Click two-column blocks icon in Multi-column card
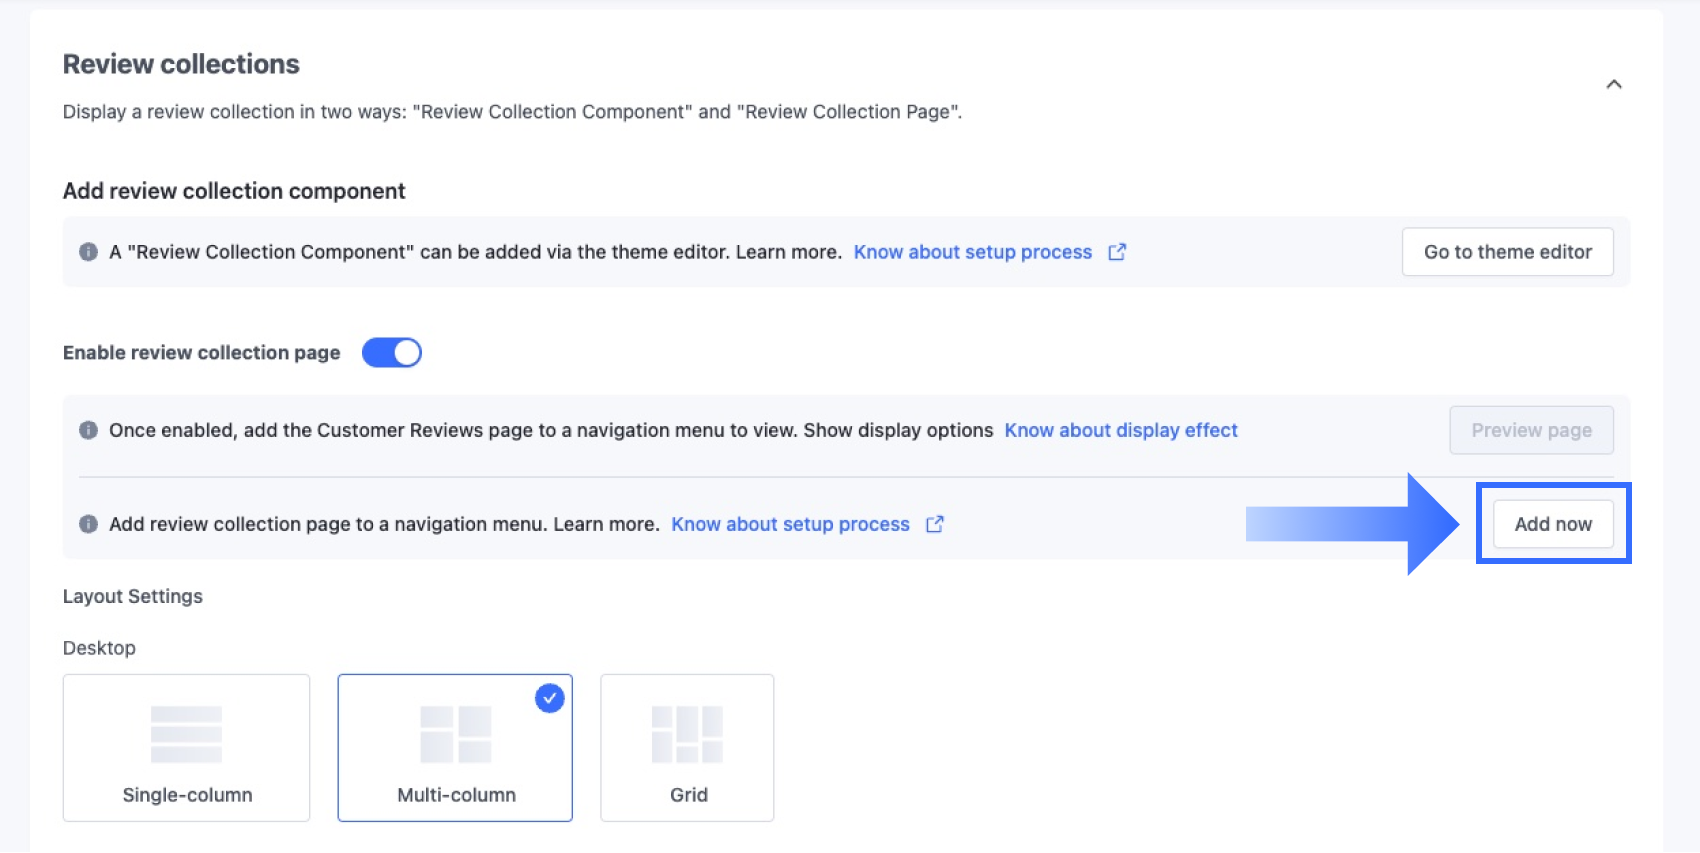Viewport: 1700px width, 853px height. click(455, 734)
